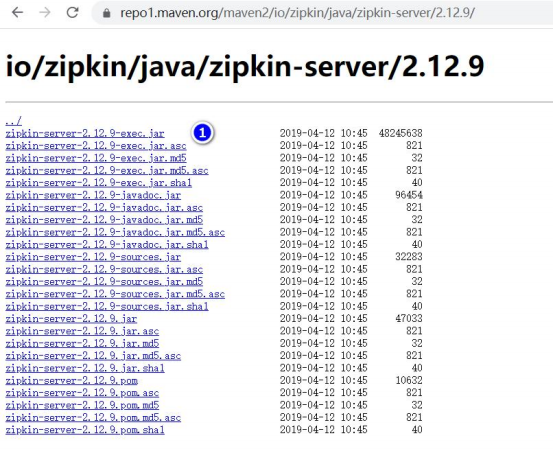Open zipkin-server-2.12.9-sources.jar.sha1 link
553x451 pixels.
(107, 306)
